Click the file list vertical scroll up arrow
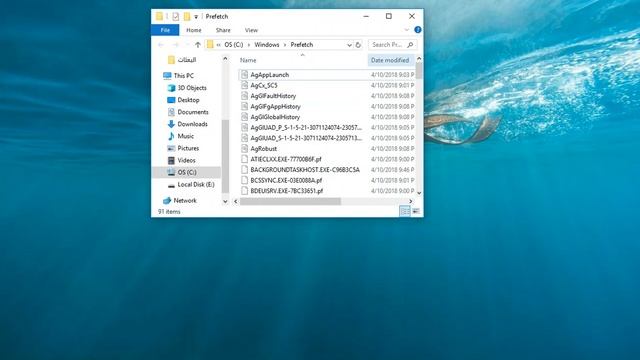The height and width of the screenshot is (360, 640). click(419, 59)
